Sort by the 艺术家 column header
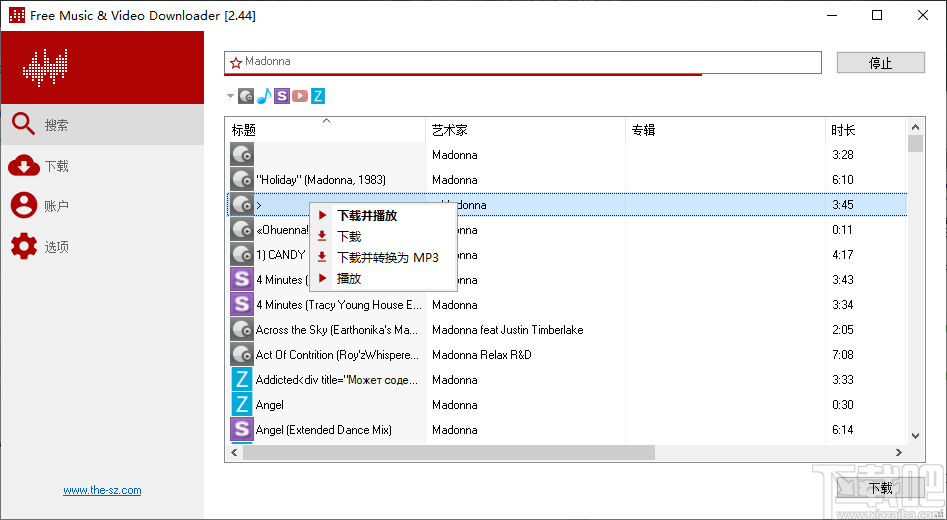 pyautogui.click(x=525, y=130)
